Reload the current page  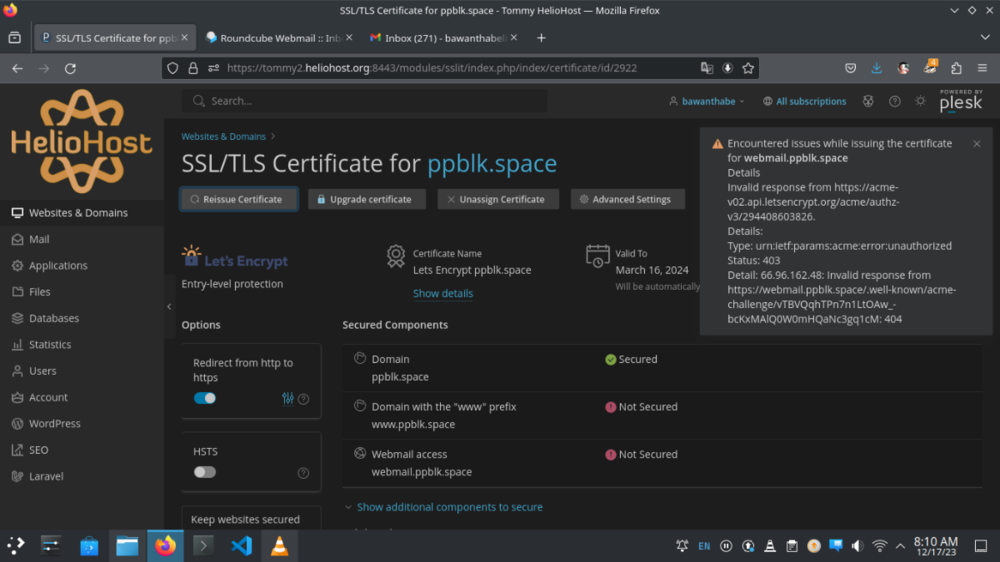(70, 68)
